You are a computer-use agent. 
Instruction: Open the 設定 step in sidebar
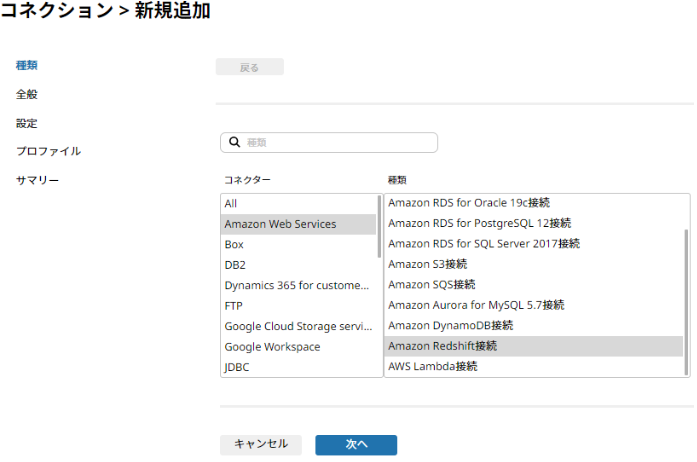[27, 123]
